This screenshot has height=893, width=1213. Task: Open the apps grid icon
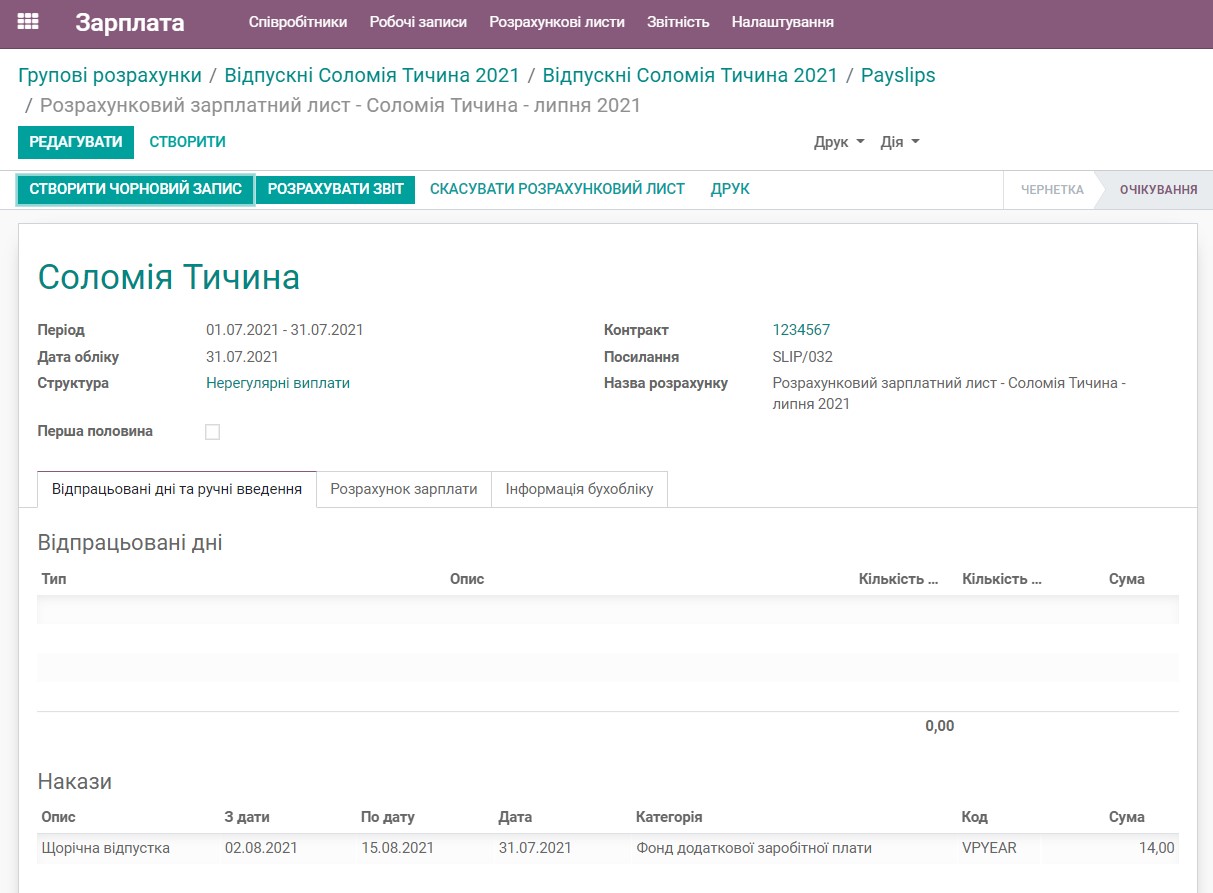(27, 20)
